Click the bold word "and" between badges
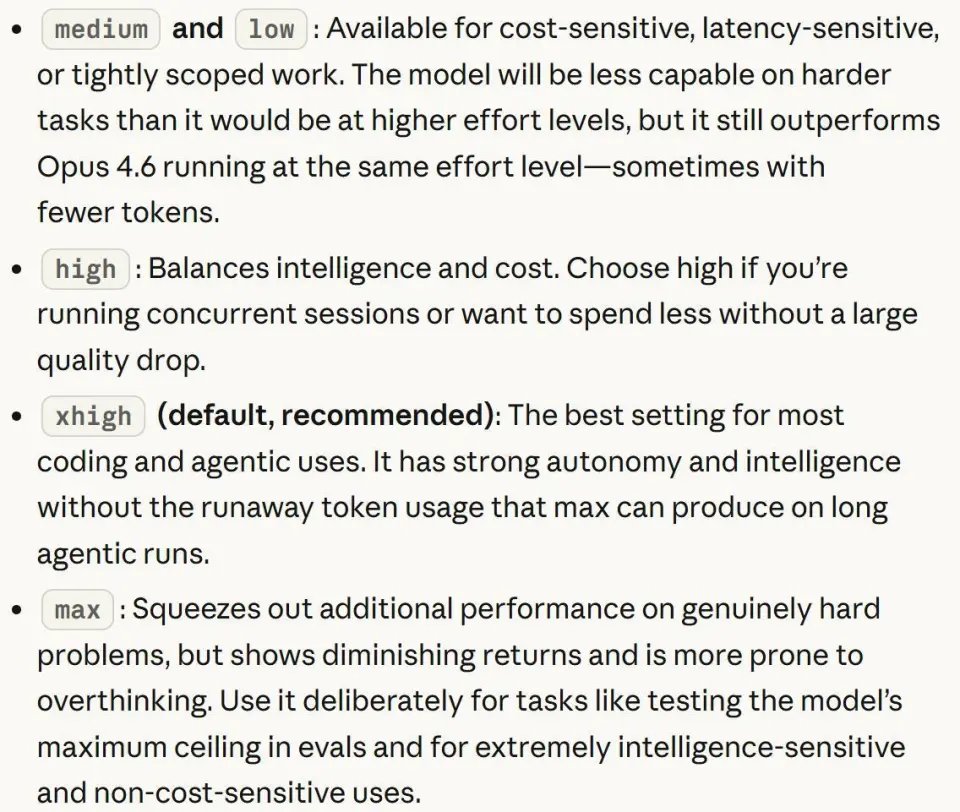This screenshot has height=812, width=960. coord(197,29)
